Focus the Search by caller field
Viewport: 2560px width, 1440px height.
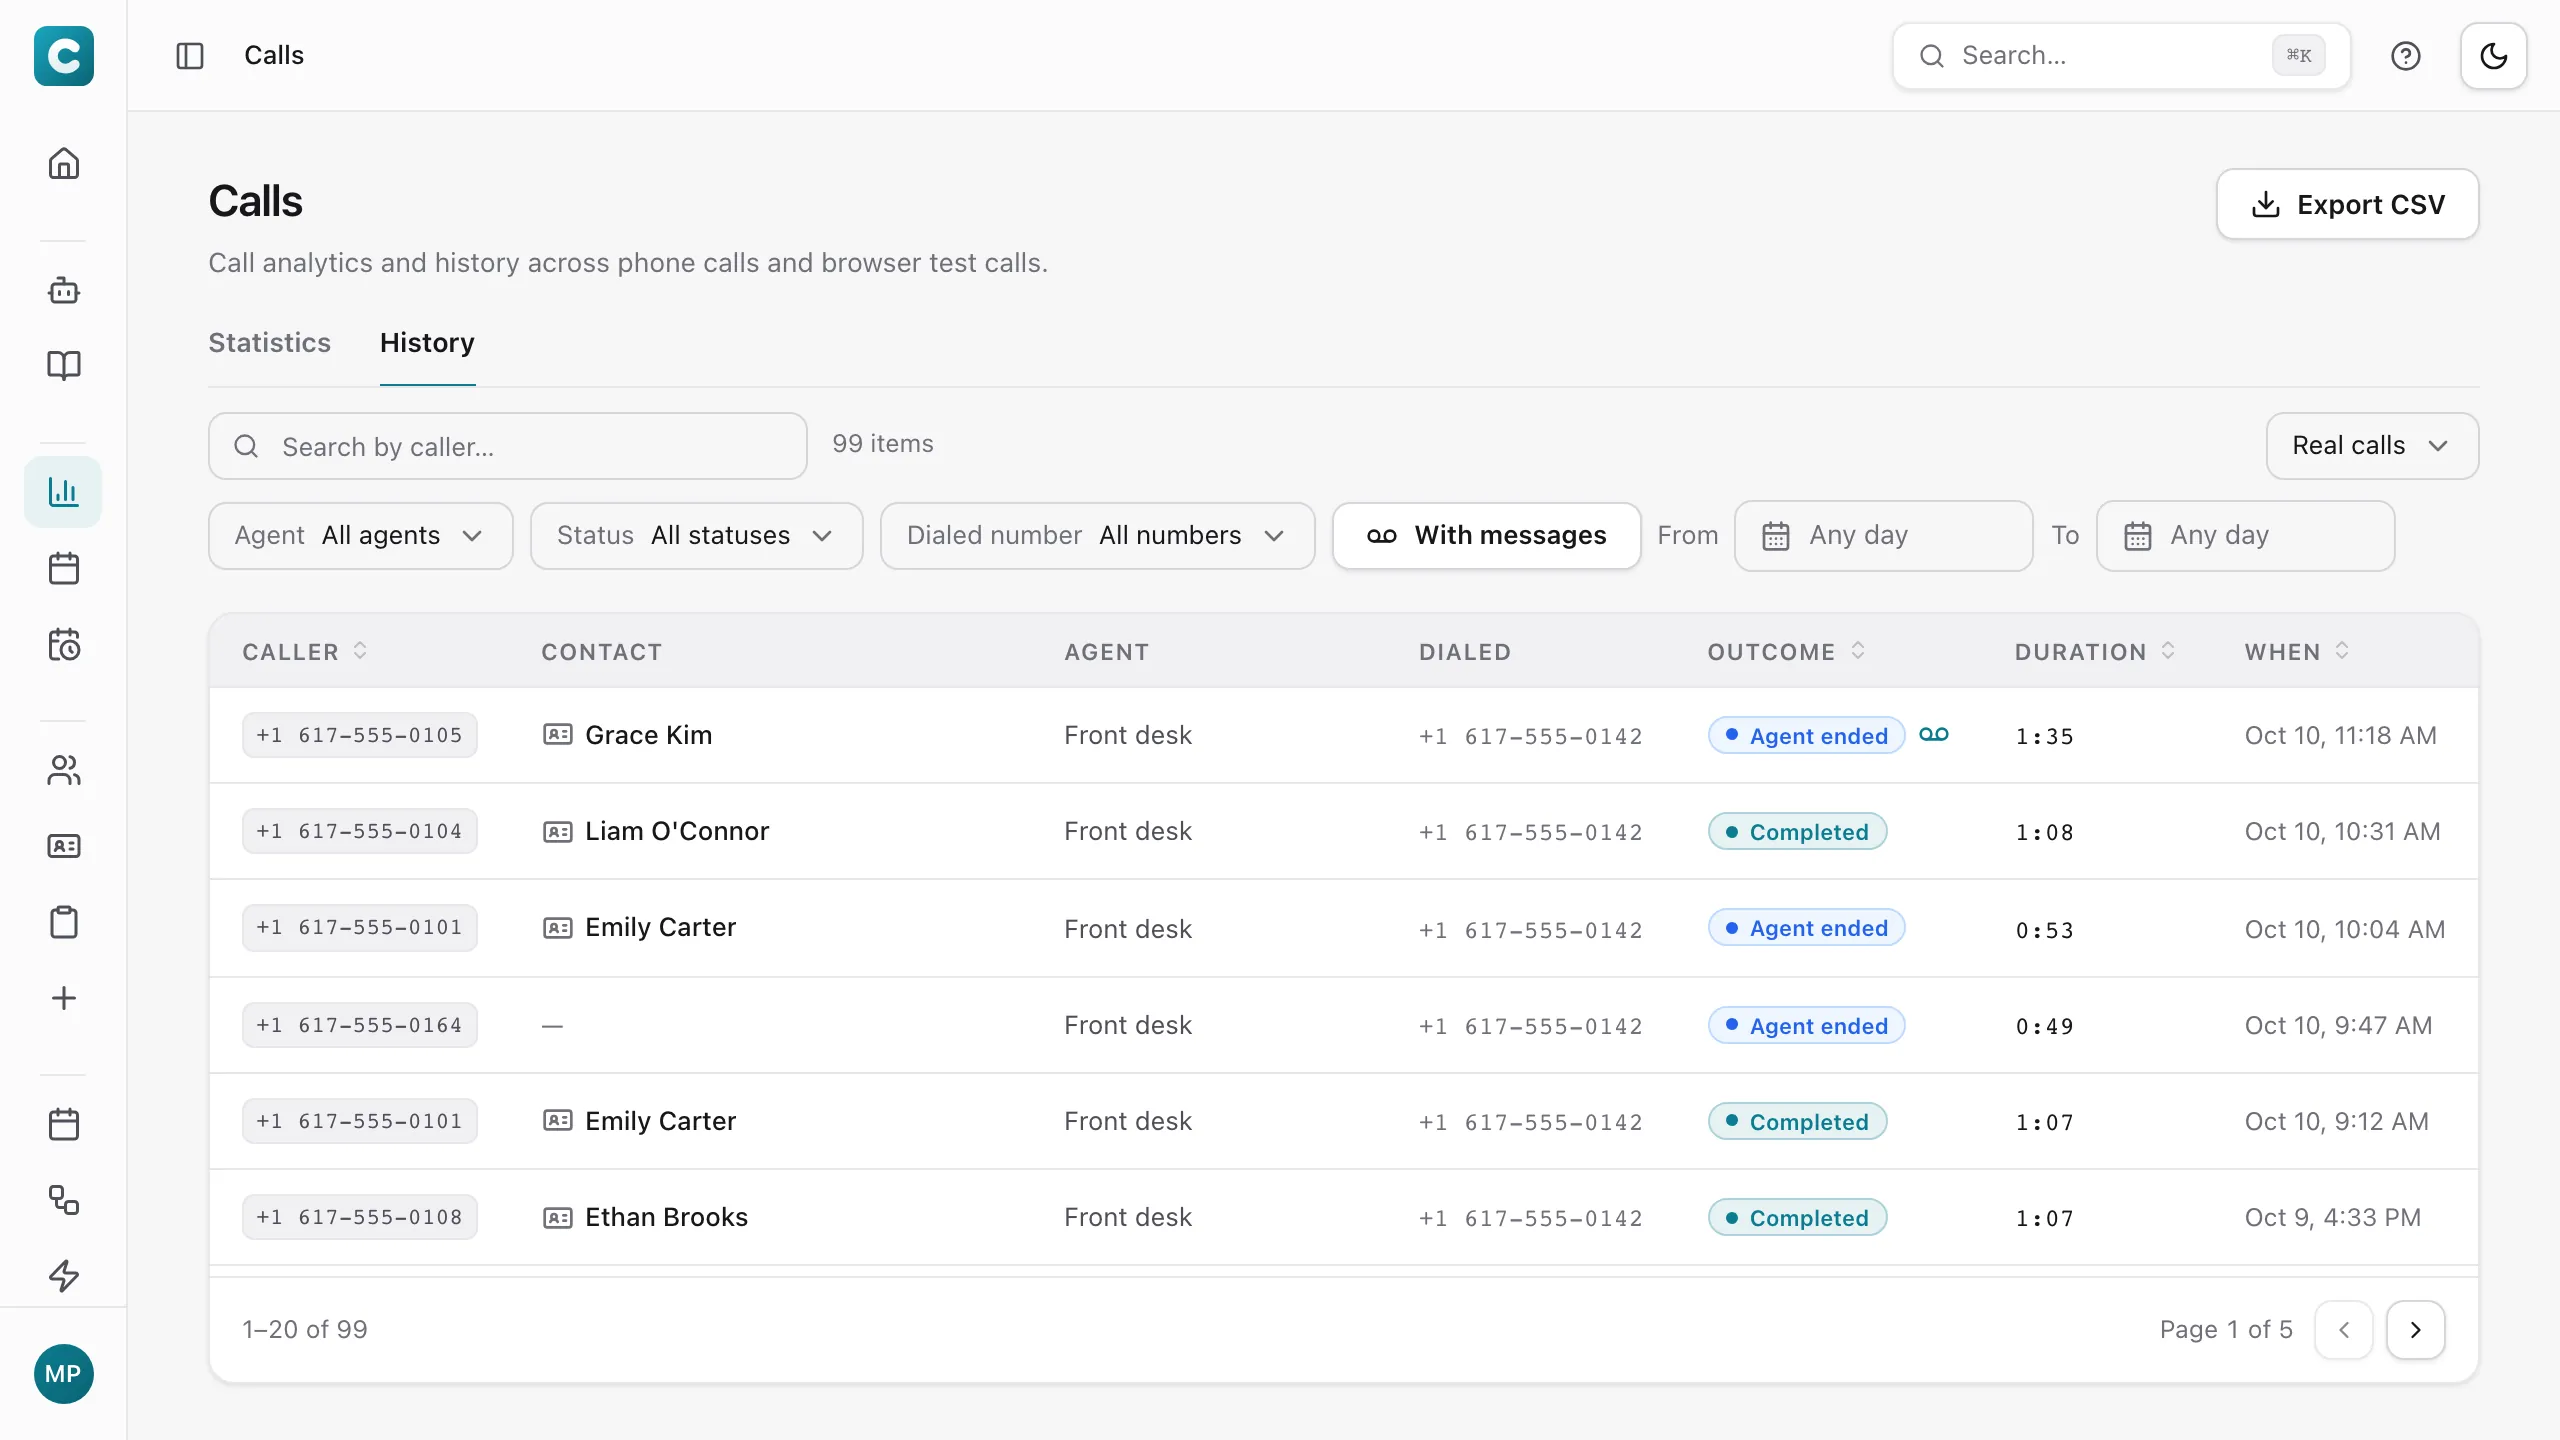point(508,446)
